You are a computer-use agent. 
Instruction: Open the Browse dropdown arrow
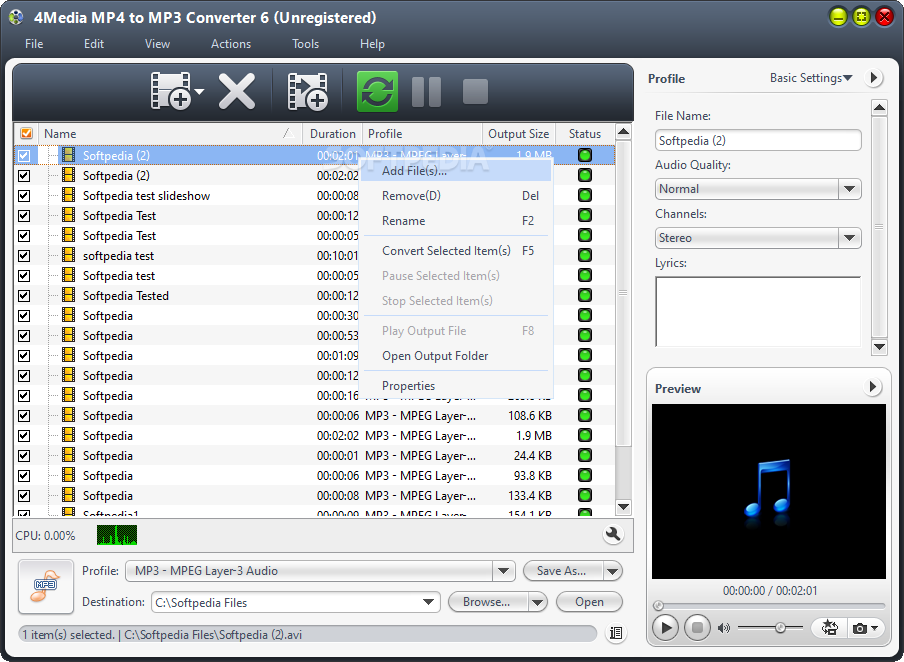[x=537, y=602]
